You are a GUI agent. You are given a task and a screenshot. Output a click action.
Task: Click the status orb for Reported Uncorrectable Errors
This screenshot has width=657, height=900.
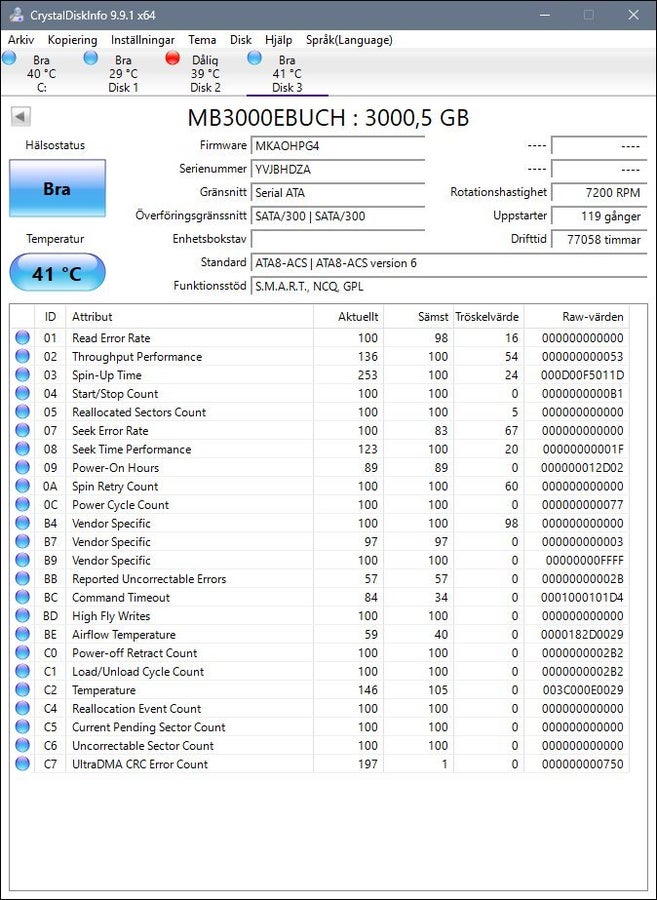tap(22, 579)
